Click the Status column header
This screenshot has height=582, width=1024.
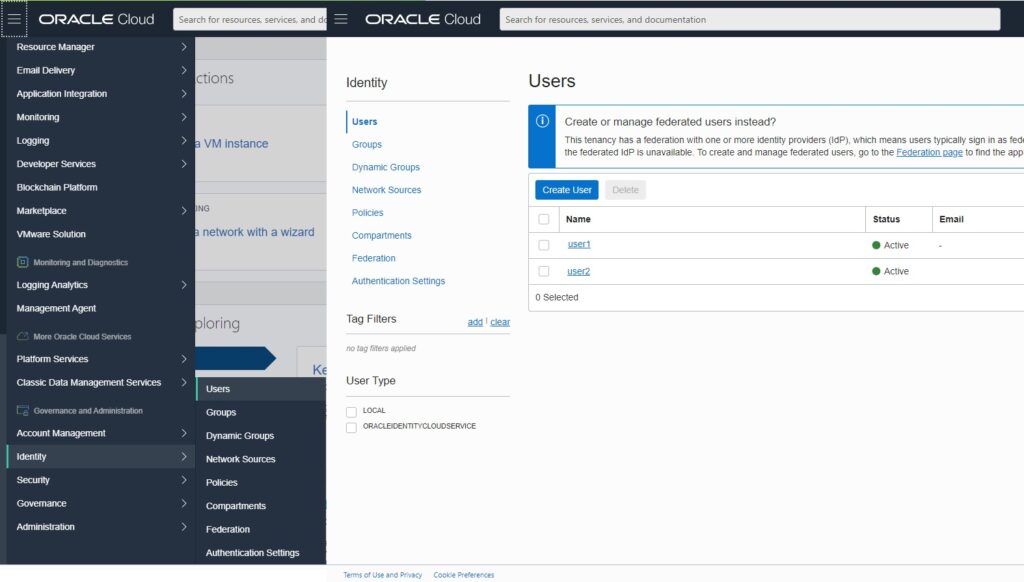pos(886,219)
